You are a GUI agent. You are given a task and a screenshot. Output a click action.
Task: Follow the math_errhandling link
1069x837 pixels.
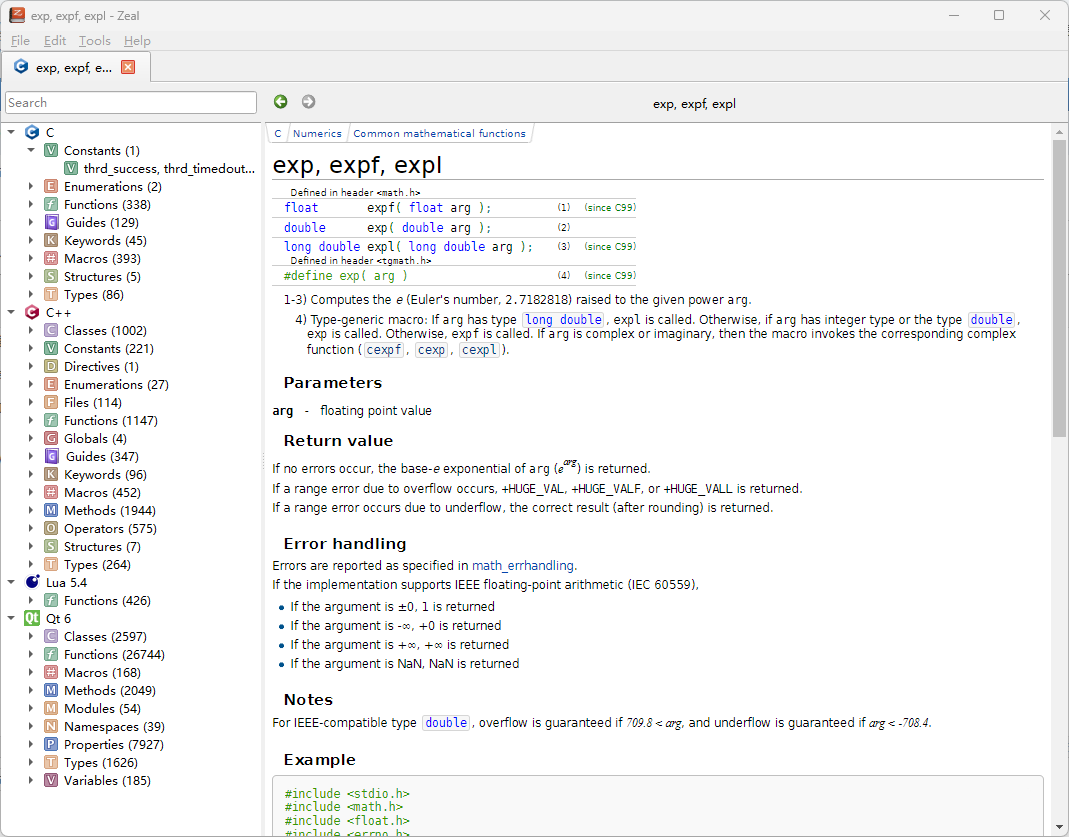click(523, 566)
